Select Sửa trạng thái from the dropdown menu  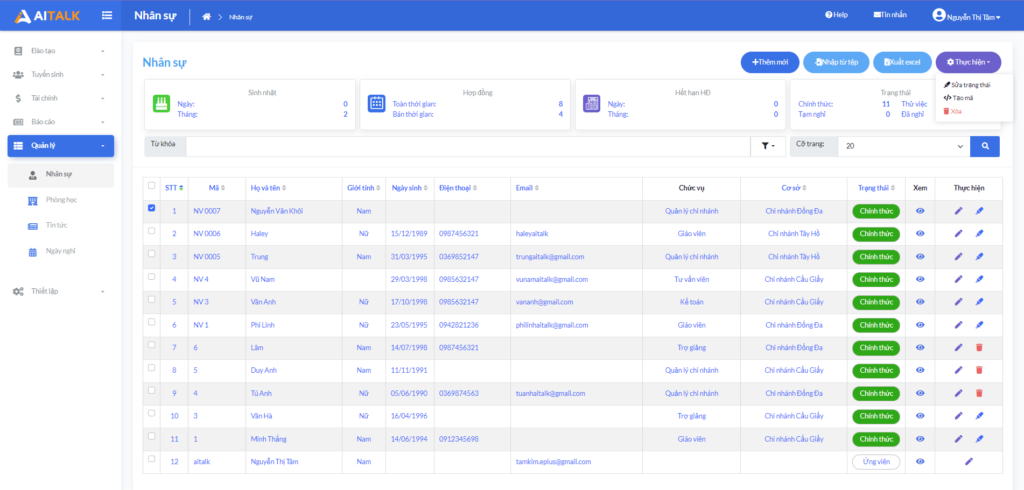(x=967, y=85)
